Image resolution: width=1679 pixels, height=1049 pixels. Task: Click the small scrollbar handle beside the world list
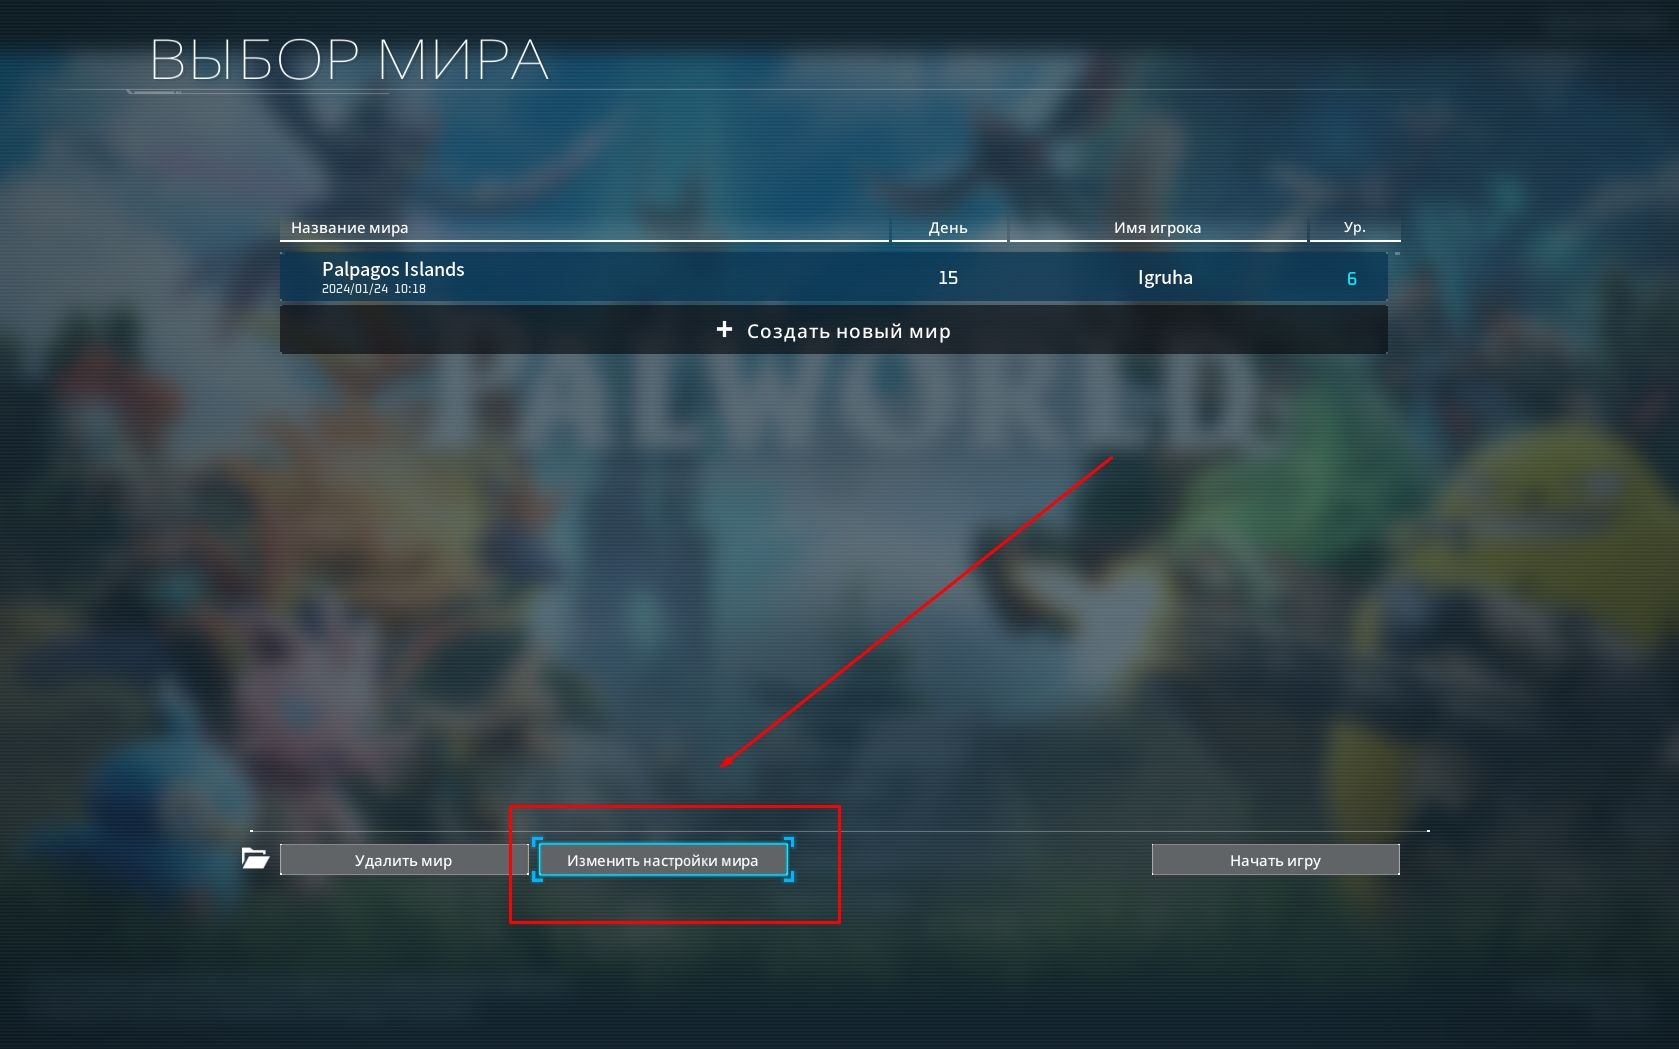[x=1397, y=254]
